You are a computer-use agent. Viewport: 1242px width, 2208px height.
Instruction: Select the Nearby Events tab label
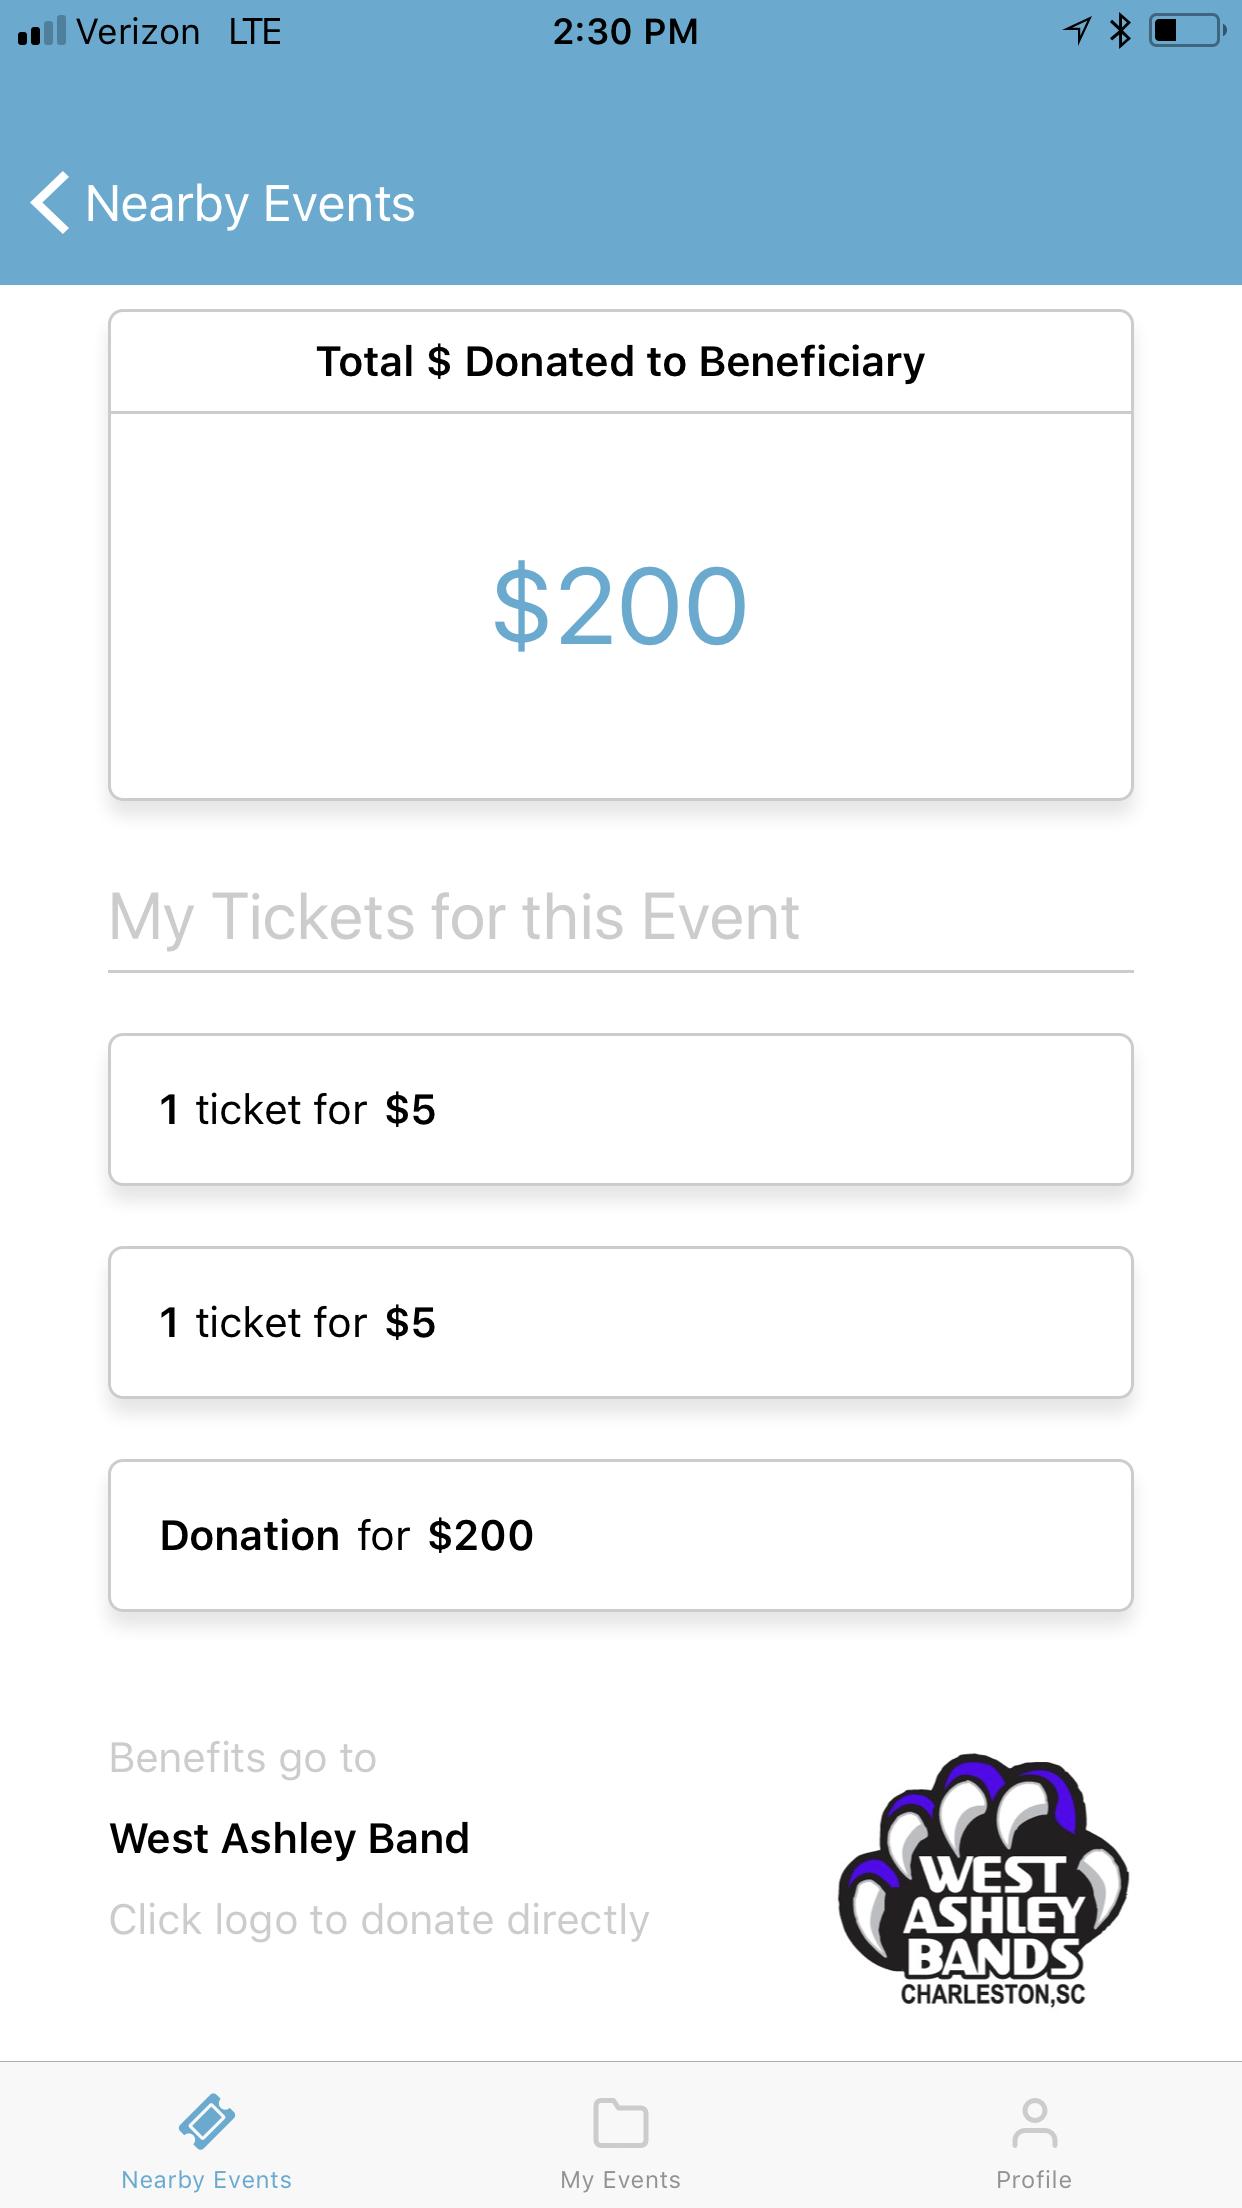[207, 2180]
